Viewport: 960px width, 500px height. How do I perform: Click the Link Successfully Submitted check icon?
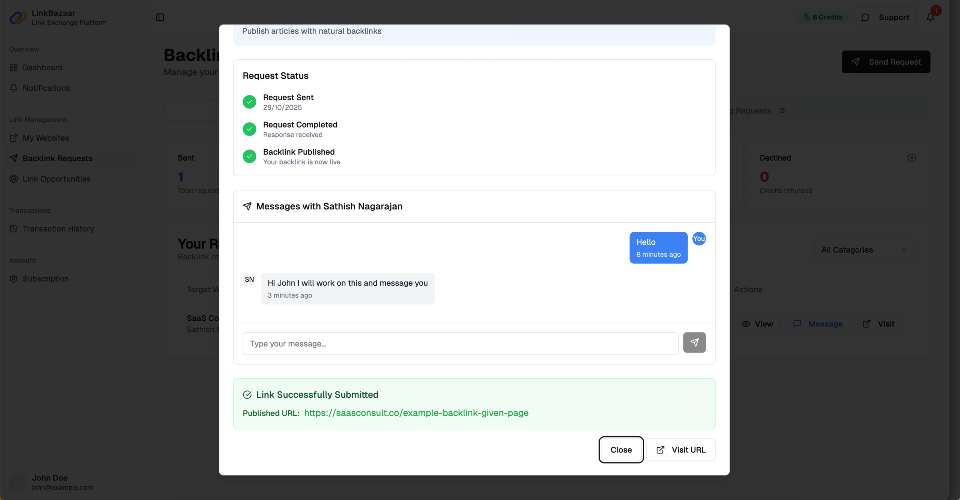247,395
